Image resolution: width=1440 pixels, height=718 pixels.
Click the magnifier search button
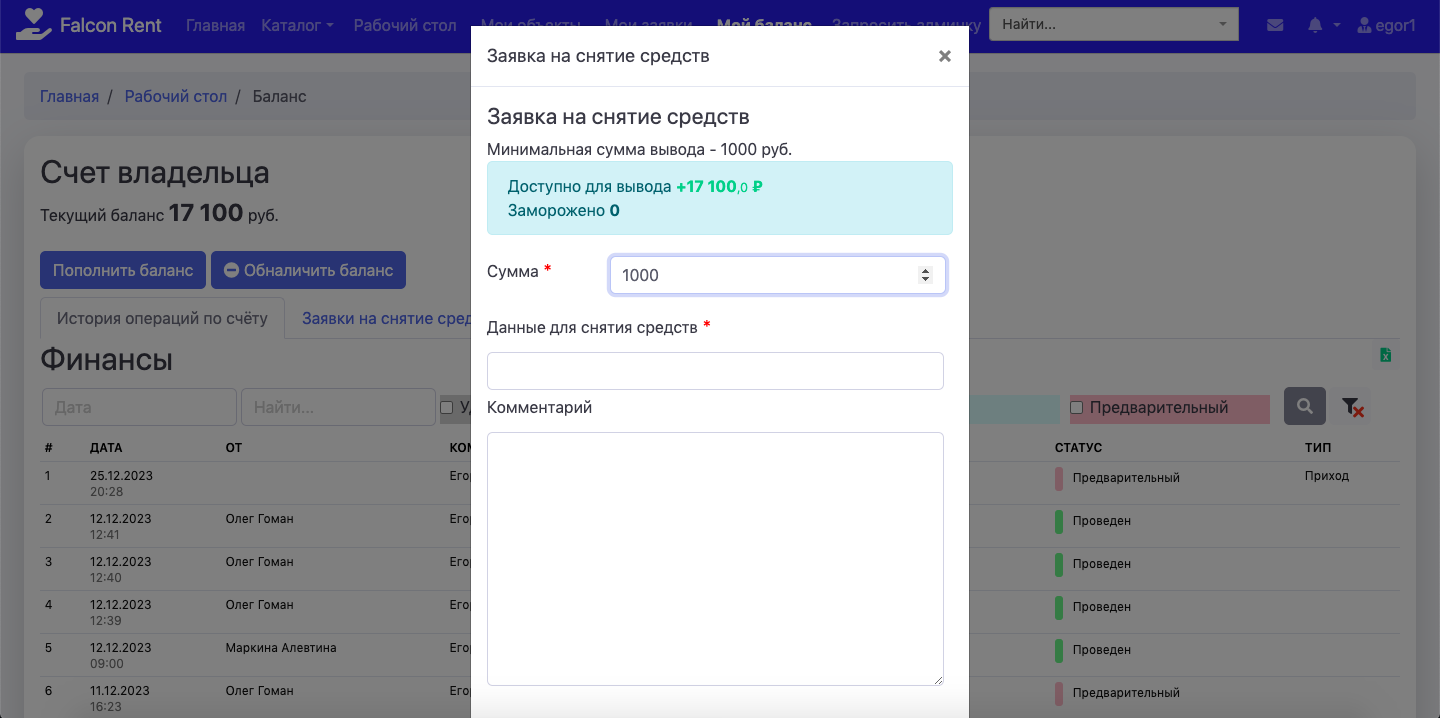1305,407
